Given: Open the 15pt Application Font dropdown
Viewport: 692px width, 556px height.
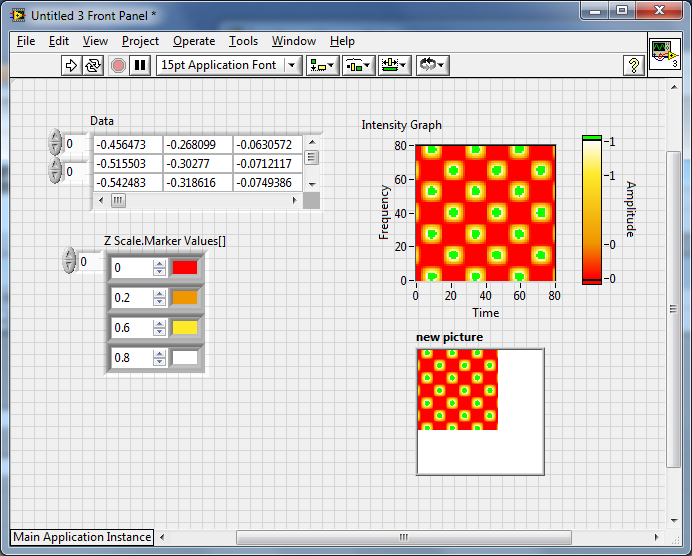Looking at the screenshot, I should coord(229,65).
